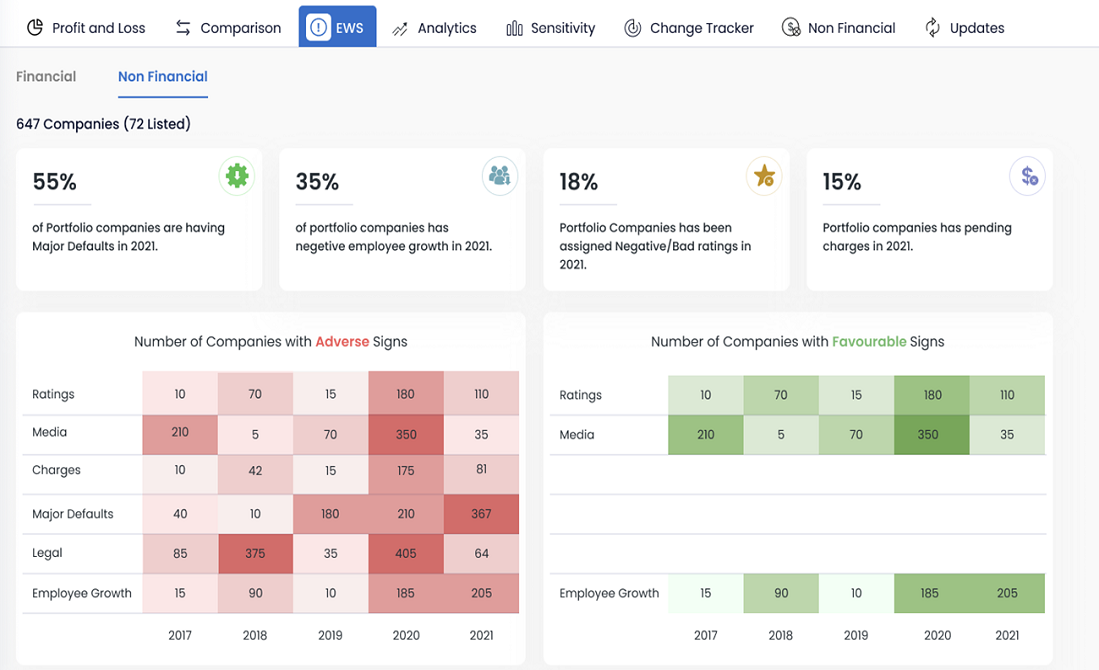Click the pie chart icon beside Profit and Loss
This screenshot has height=670, width=1099.
point(35,28)
